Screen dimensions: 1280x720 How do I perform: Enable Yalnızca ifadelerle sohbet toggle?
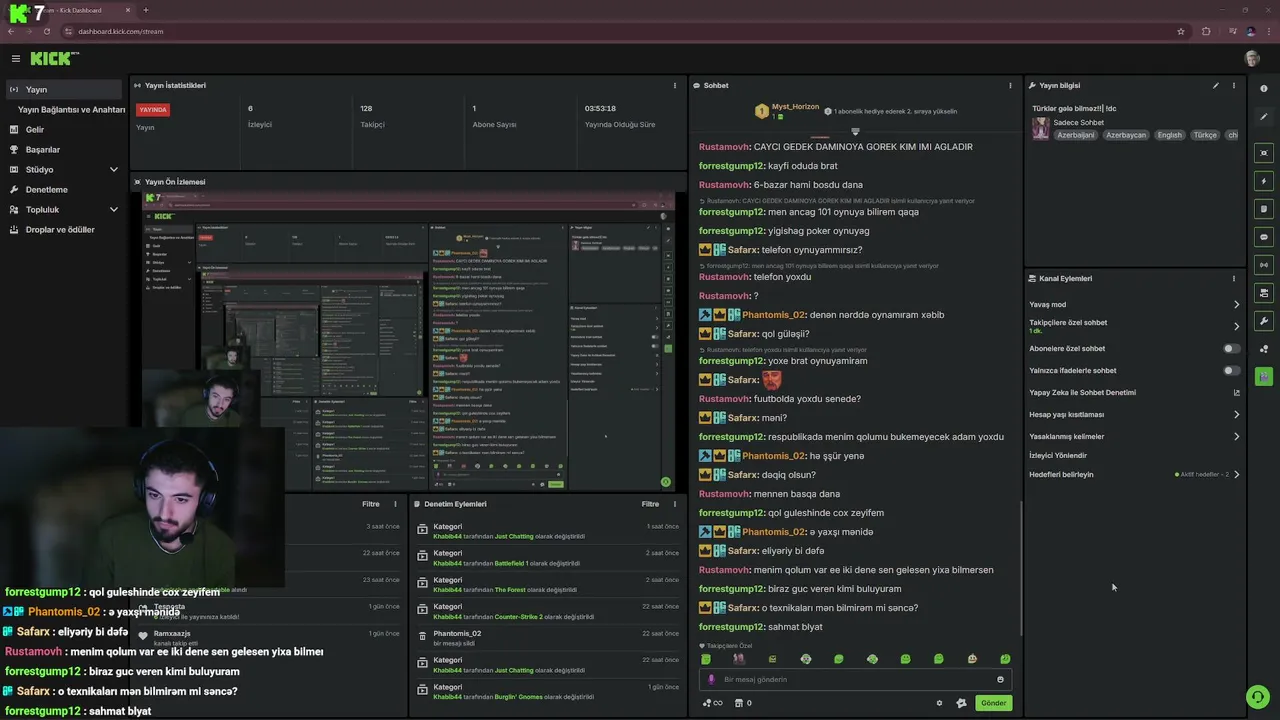(x=1232, y=371)
